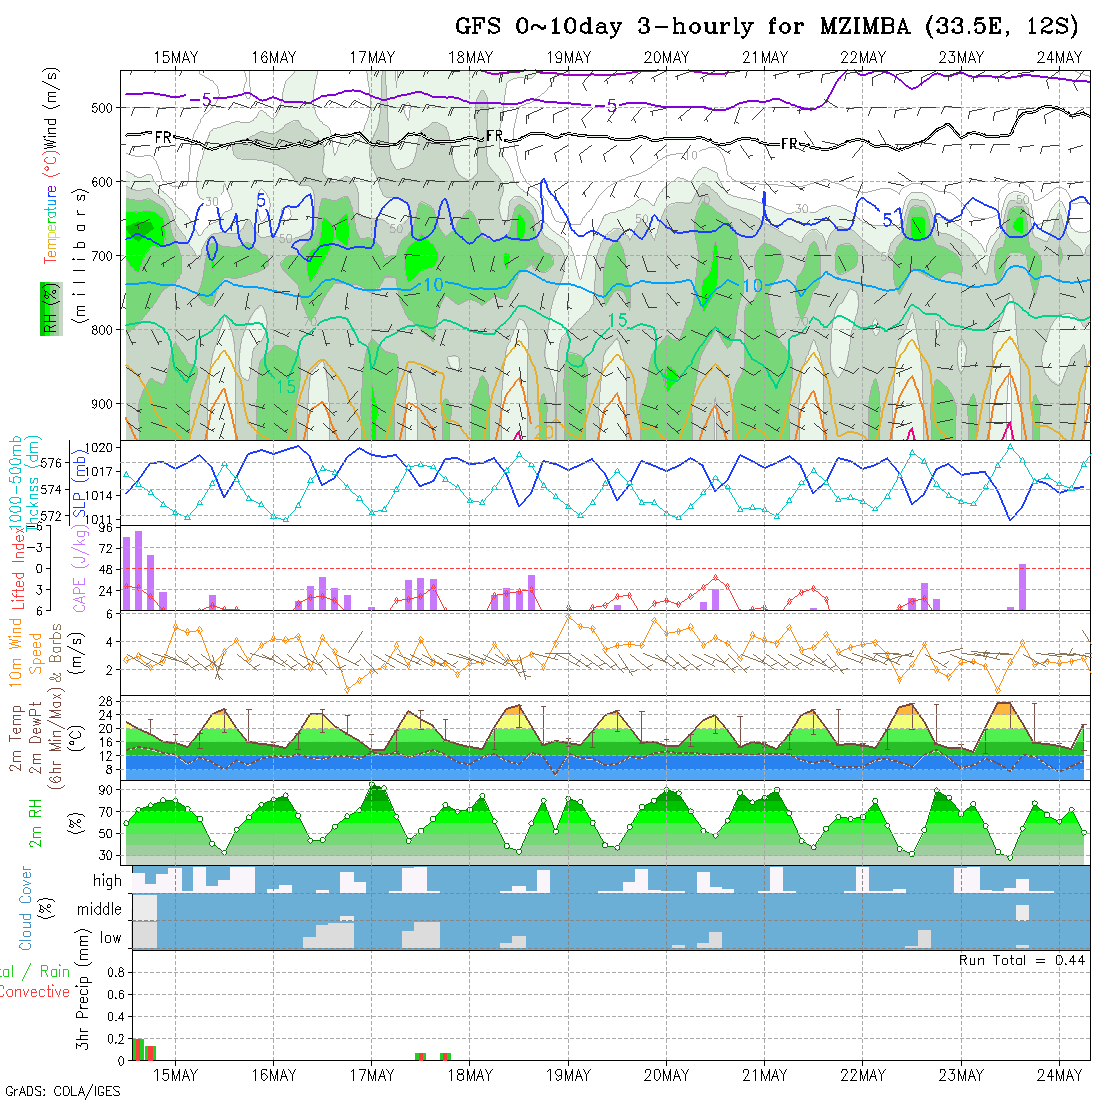Screen dimensions: 1100x1100
Task: Click the 'Wind (m/s)' axis legend label
Action: [x=51, y=108]
